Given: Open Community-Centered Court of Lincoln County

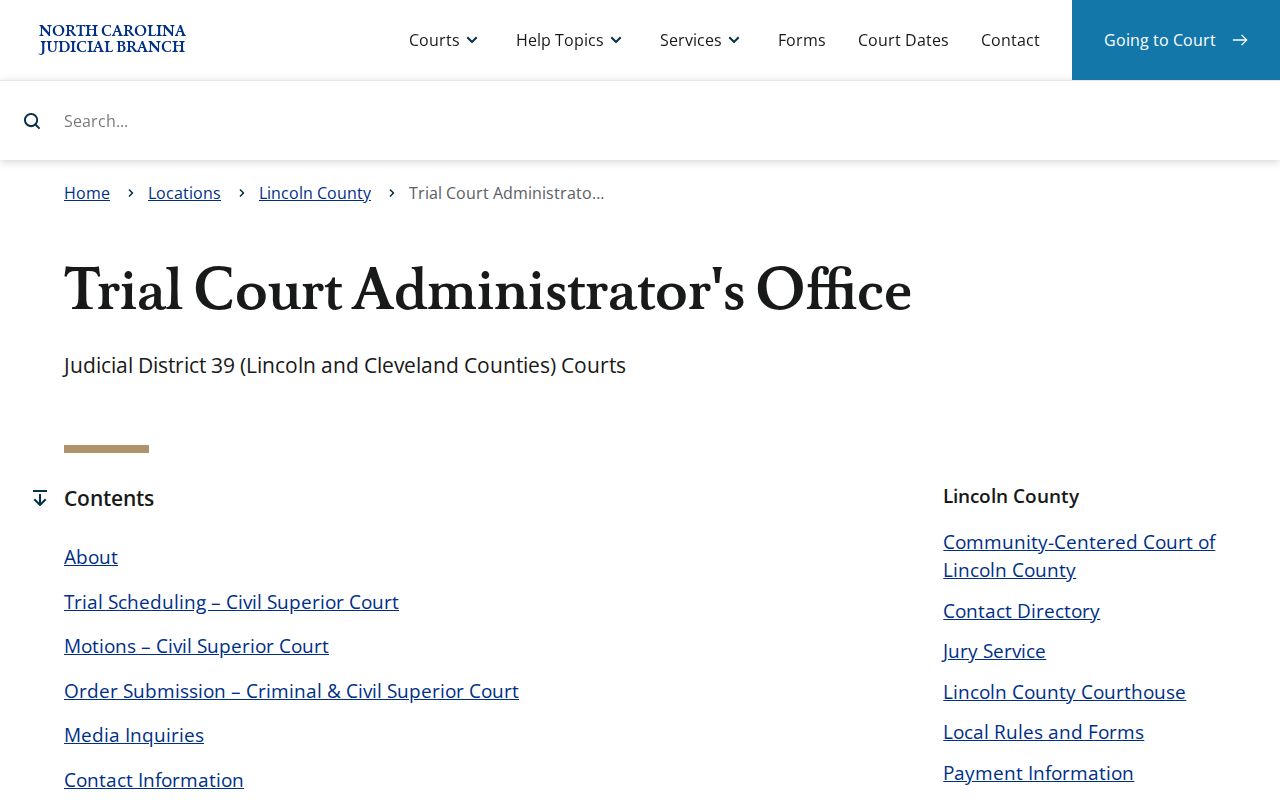Looking at the screenshot, I should pos(1079,556).
